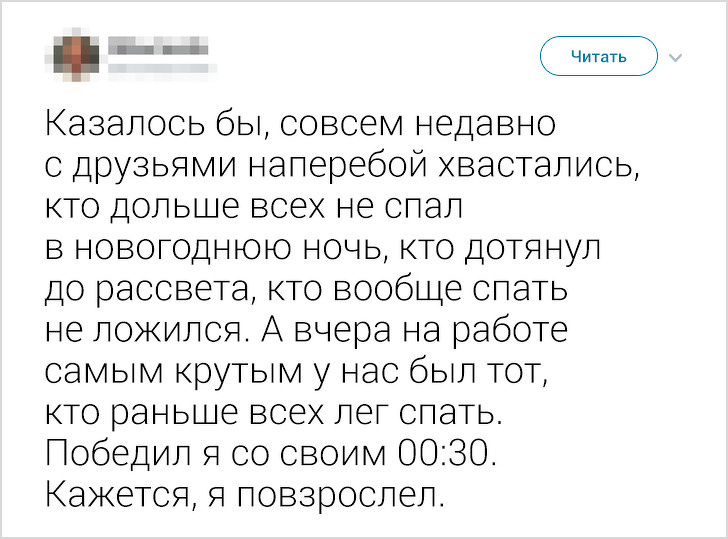This screenshot has height=539, width=728.
Task: Click the blurred username handle below name
Action: [158, 68]
